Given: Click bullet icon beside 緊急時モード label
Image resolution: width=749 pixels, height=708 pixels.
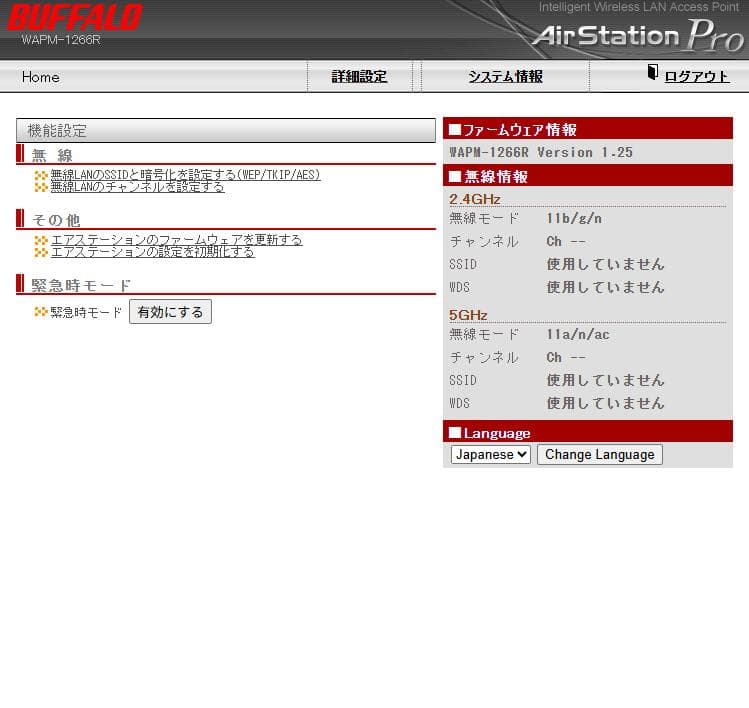Looking at the screenshot, I should pos(41,312).
